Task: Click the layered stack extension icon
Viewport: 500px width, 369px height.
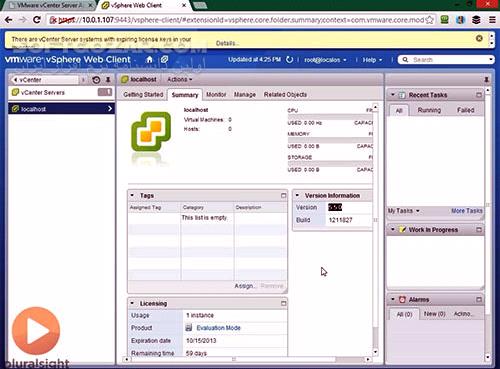Action: 476,20
